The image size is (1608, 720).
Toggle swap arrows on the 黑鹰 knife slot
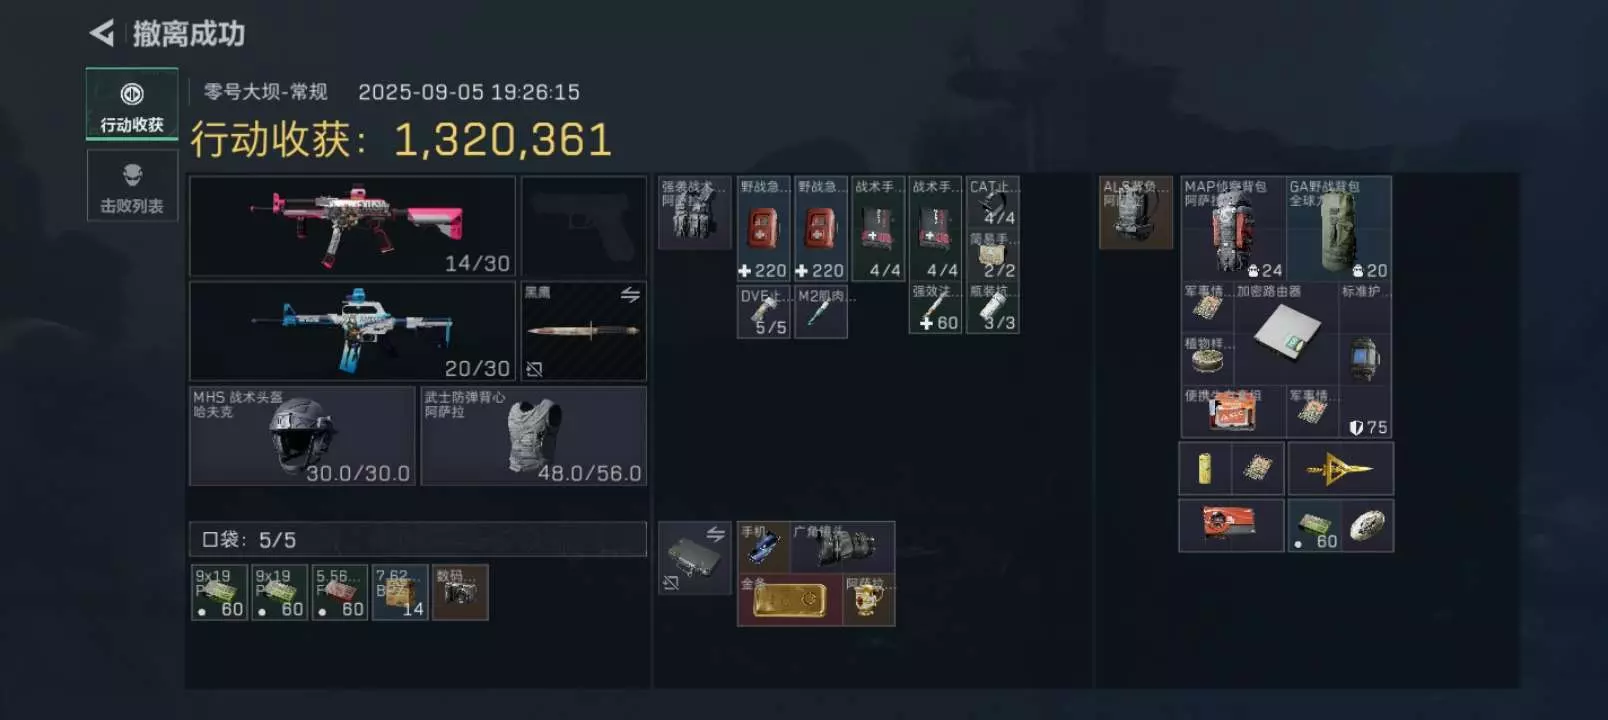(x=630, y=295)
